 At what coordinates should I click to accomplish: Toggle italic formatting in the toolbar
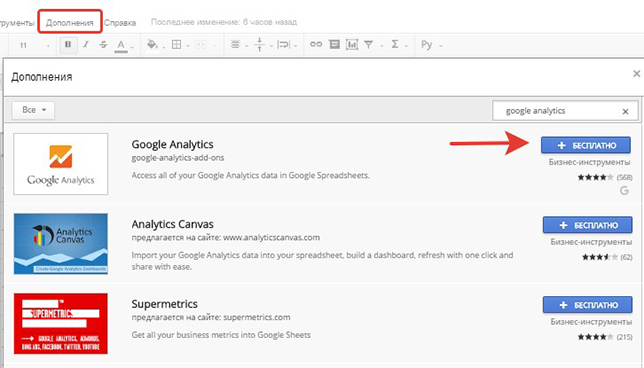coord(86,45)
